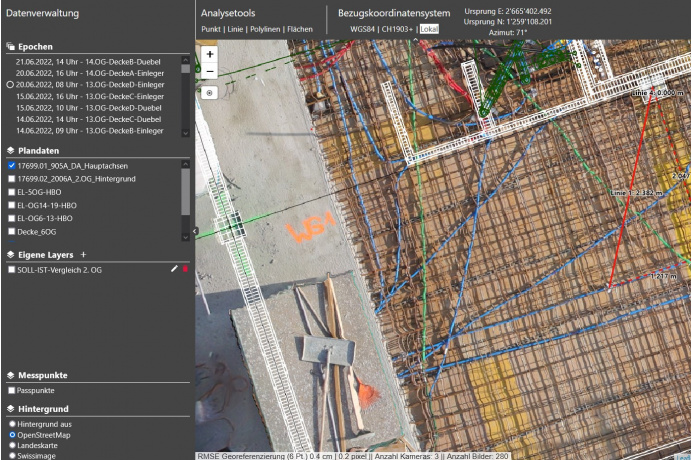Delete the SOLL-IST-Vergleich layer with trash icon
Screen dimensions: 692x460
(x=185, y=270)
